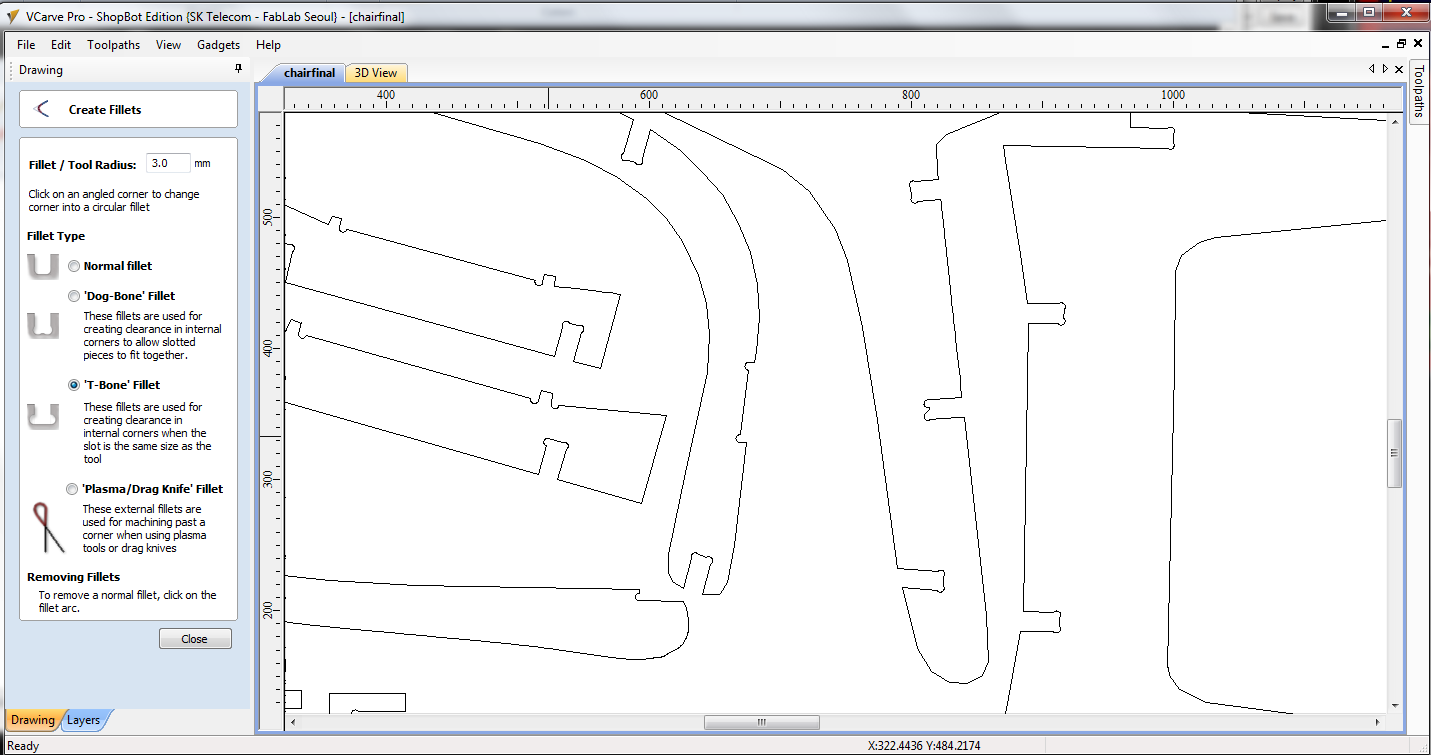Open the Gadgets menu
This screenshot has width=1431, height=755.
(x=218, y=45)
